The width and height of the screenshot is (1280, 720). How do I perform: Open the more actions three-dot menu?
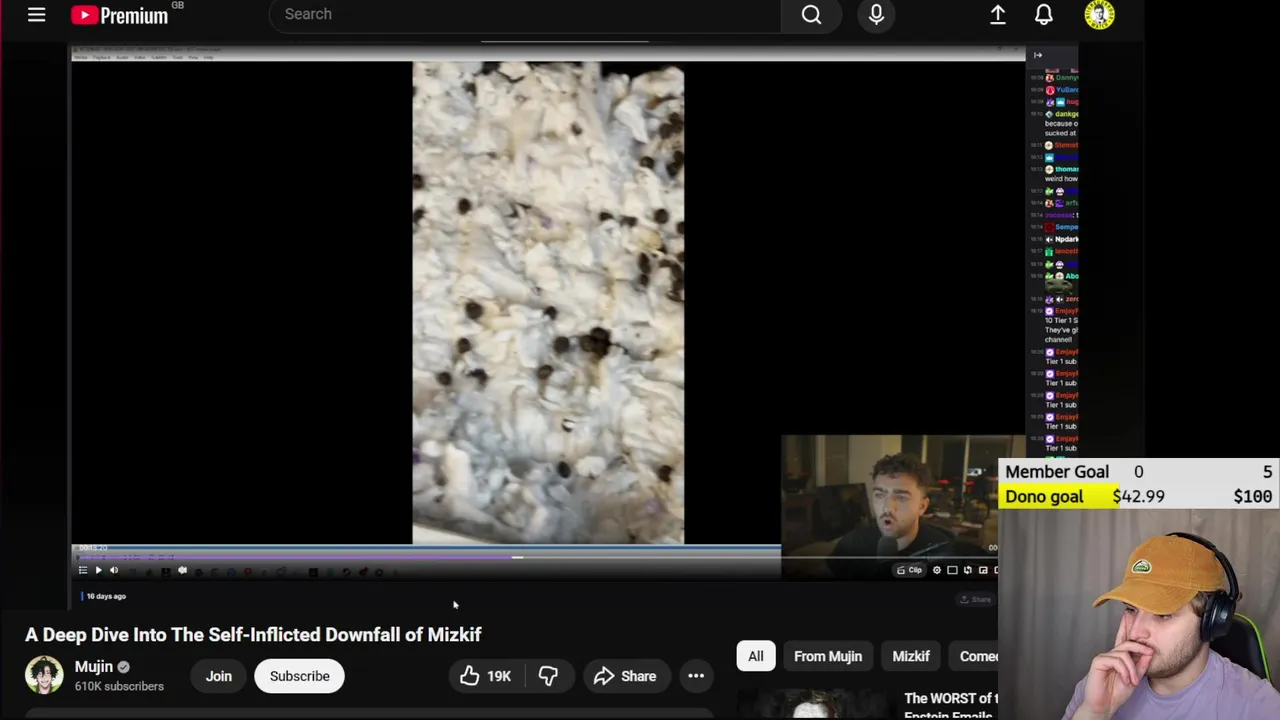(x=696, y=676)
